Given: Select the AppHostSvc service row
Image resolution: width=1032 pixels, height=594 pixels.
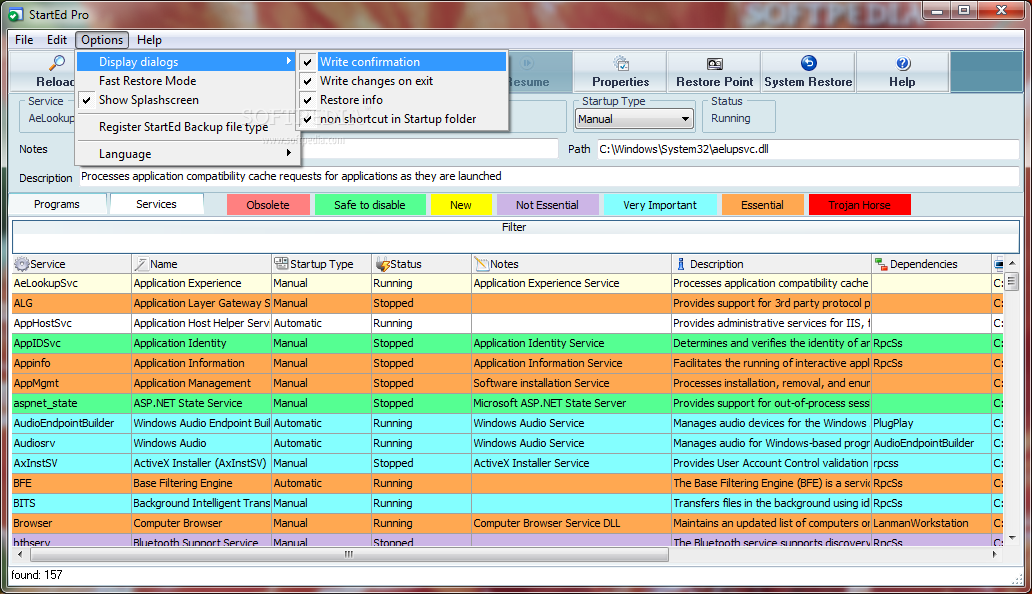Looking at the screenshot, I should point(507,324).
